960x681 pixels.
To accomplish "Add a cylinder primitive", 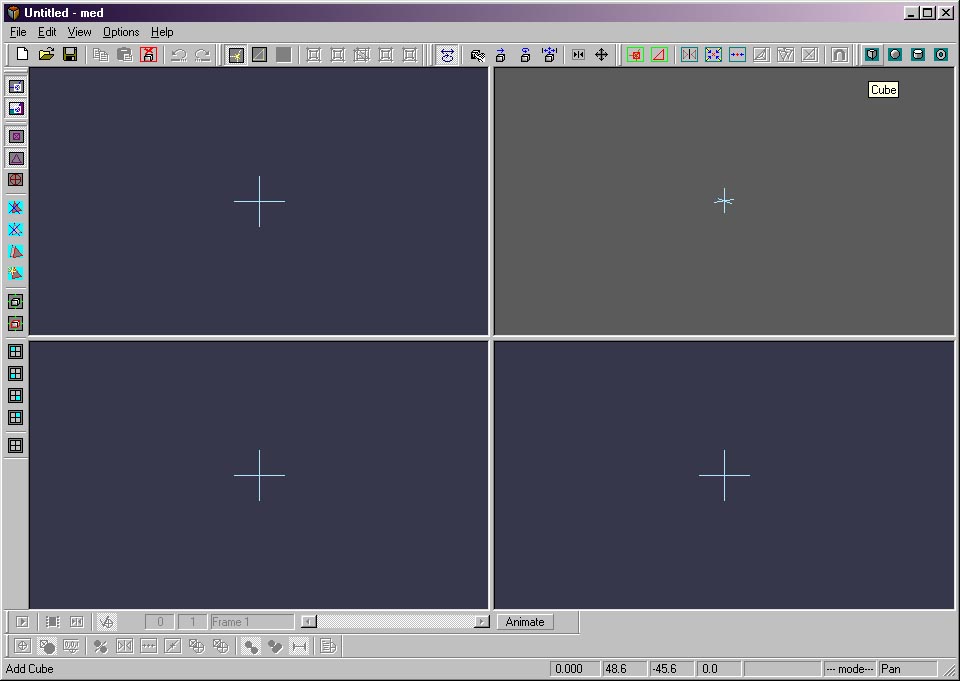I will click(x=918, y=55).
